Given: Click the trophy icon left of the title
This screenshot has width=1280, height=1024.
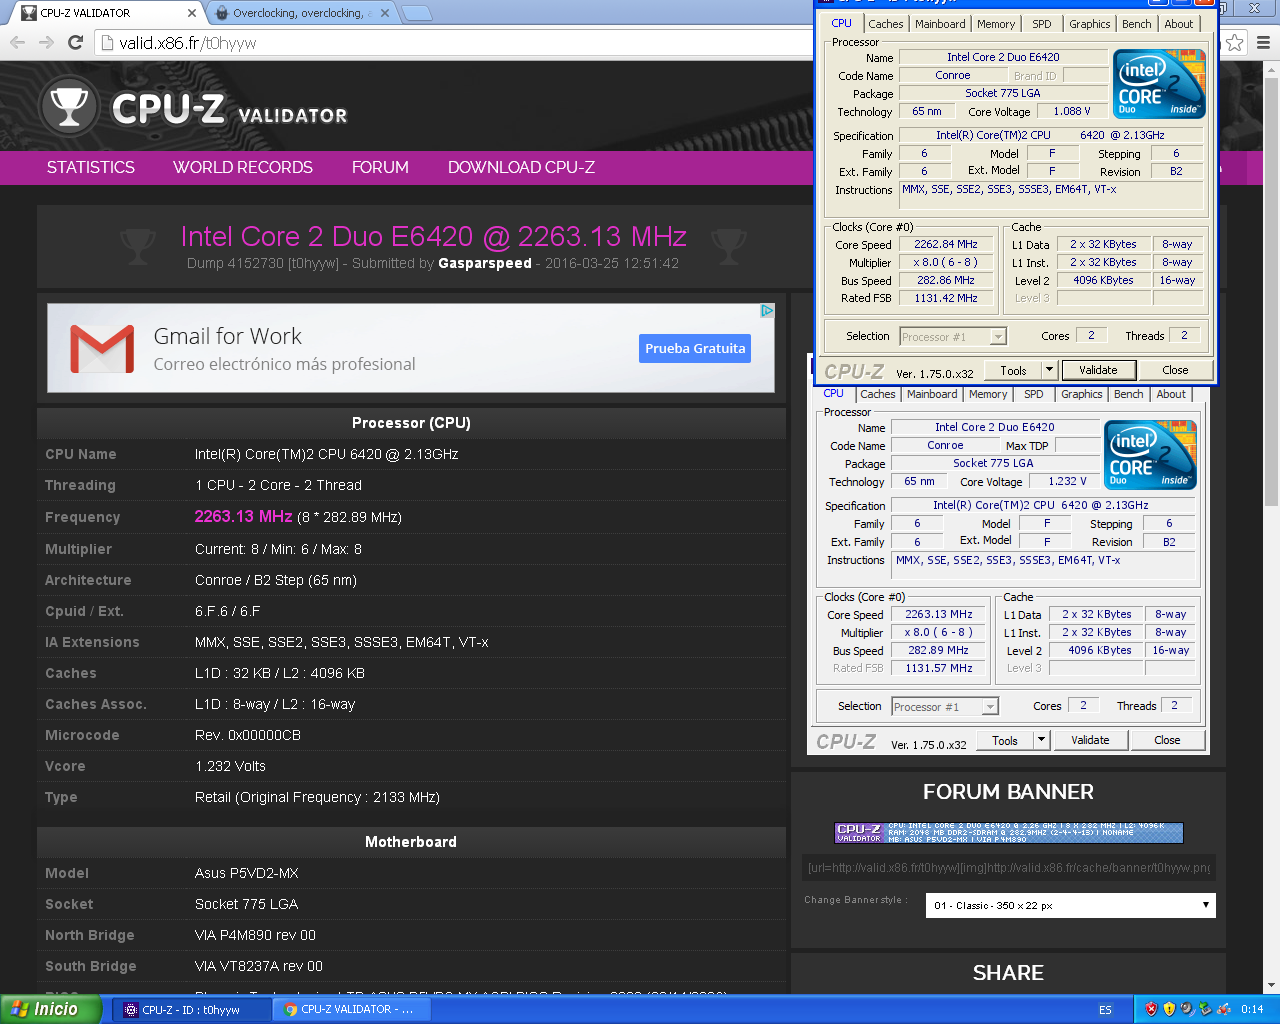Looking at the screenshot, I should tap(138, 244).
